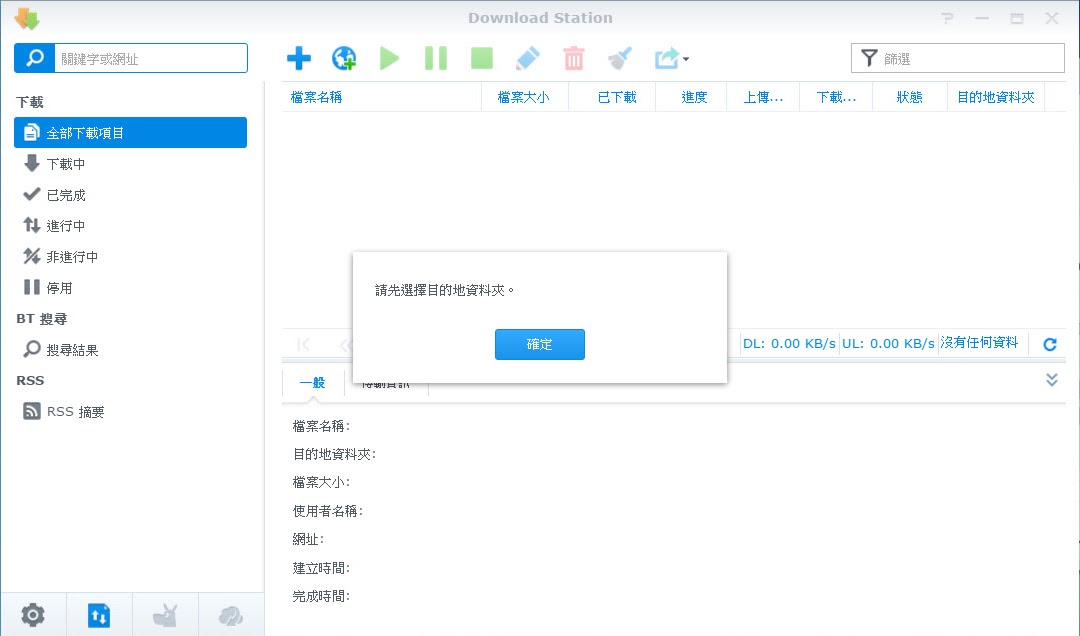Image resolution: width=1080 pixels, height=636 pixels.
Task: Sort by the 已下載 column header
Action: tap(612, 97)
